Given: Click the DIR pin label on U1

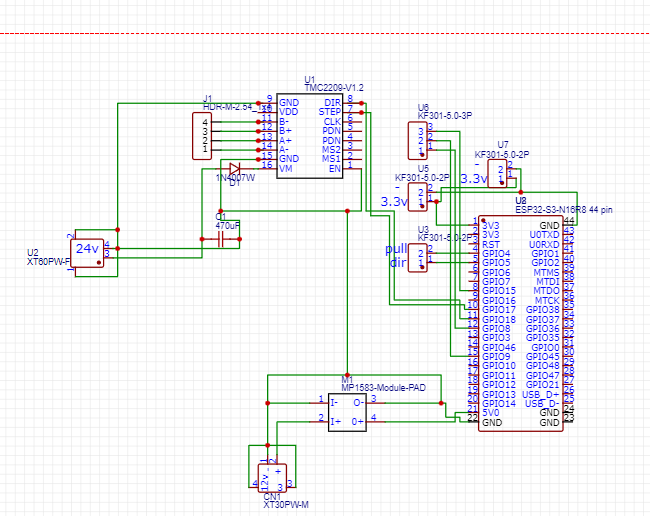Looking at the screenshot, I should pyautogui.click(x=332, y=103).
